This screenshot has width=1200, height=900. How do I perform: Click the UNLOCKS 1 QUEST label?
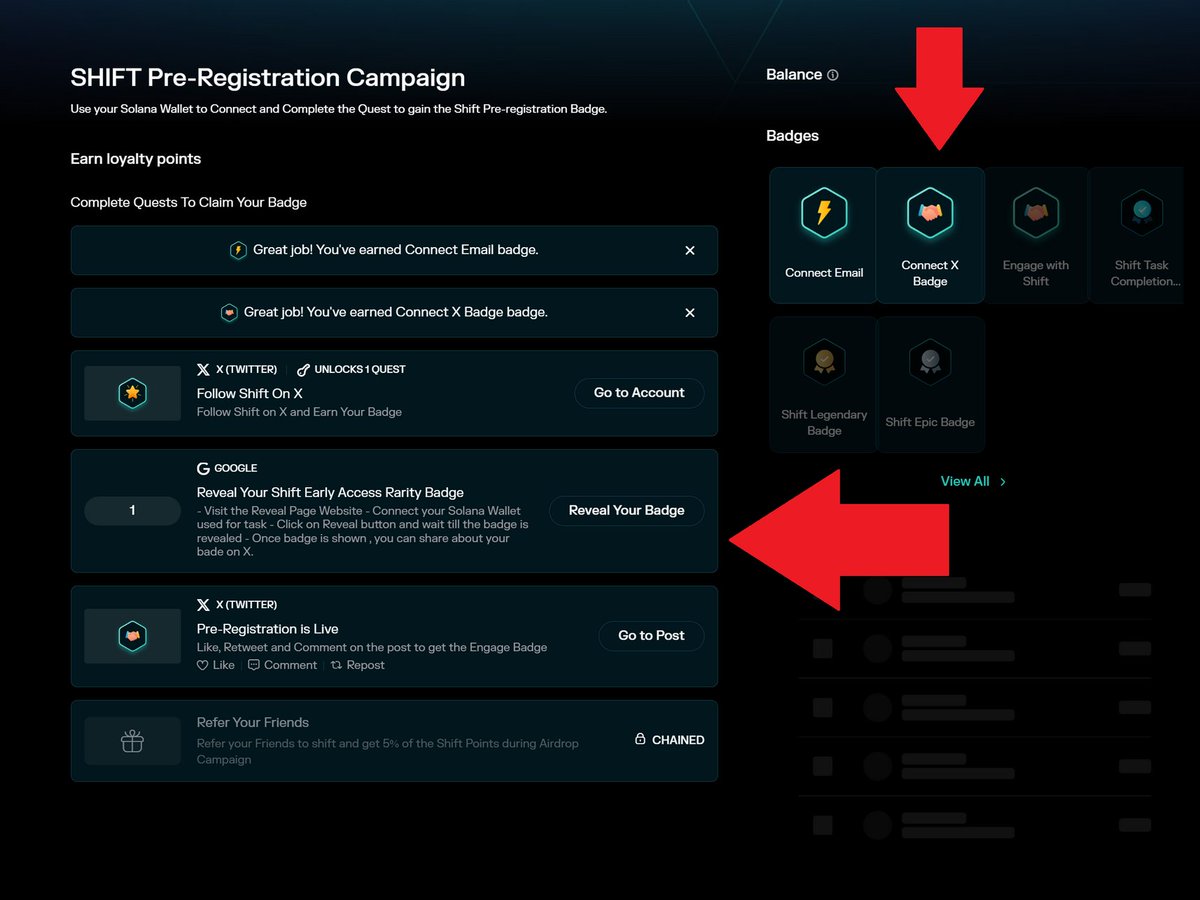(360, 369)
